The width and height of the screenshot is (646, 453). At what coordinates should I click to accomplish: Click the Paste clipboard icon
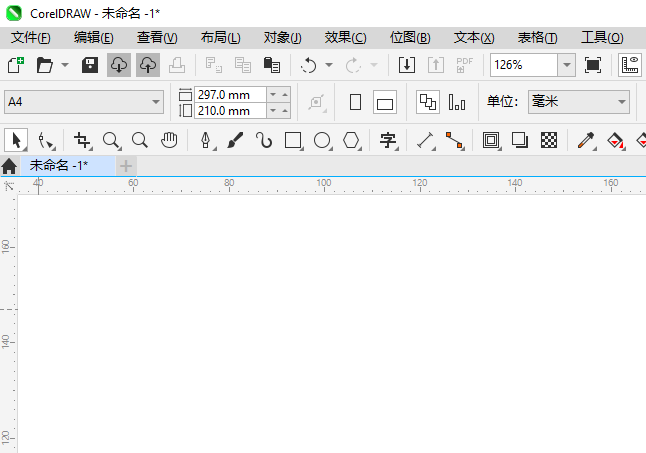point(272,65)
